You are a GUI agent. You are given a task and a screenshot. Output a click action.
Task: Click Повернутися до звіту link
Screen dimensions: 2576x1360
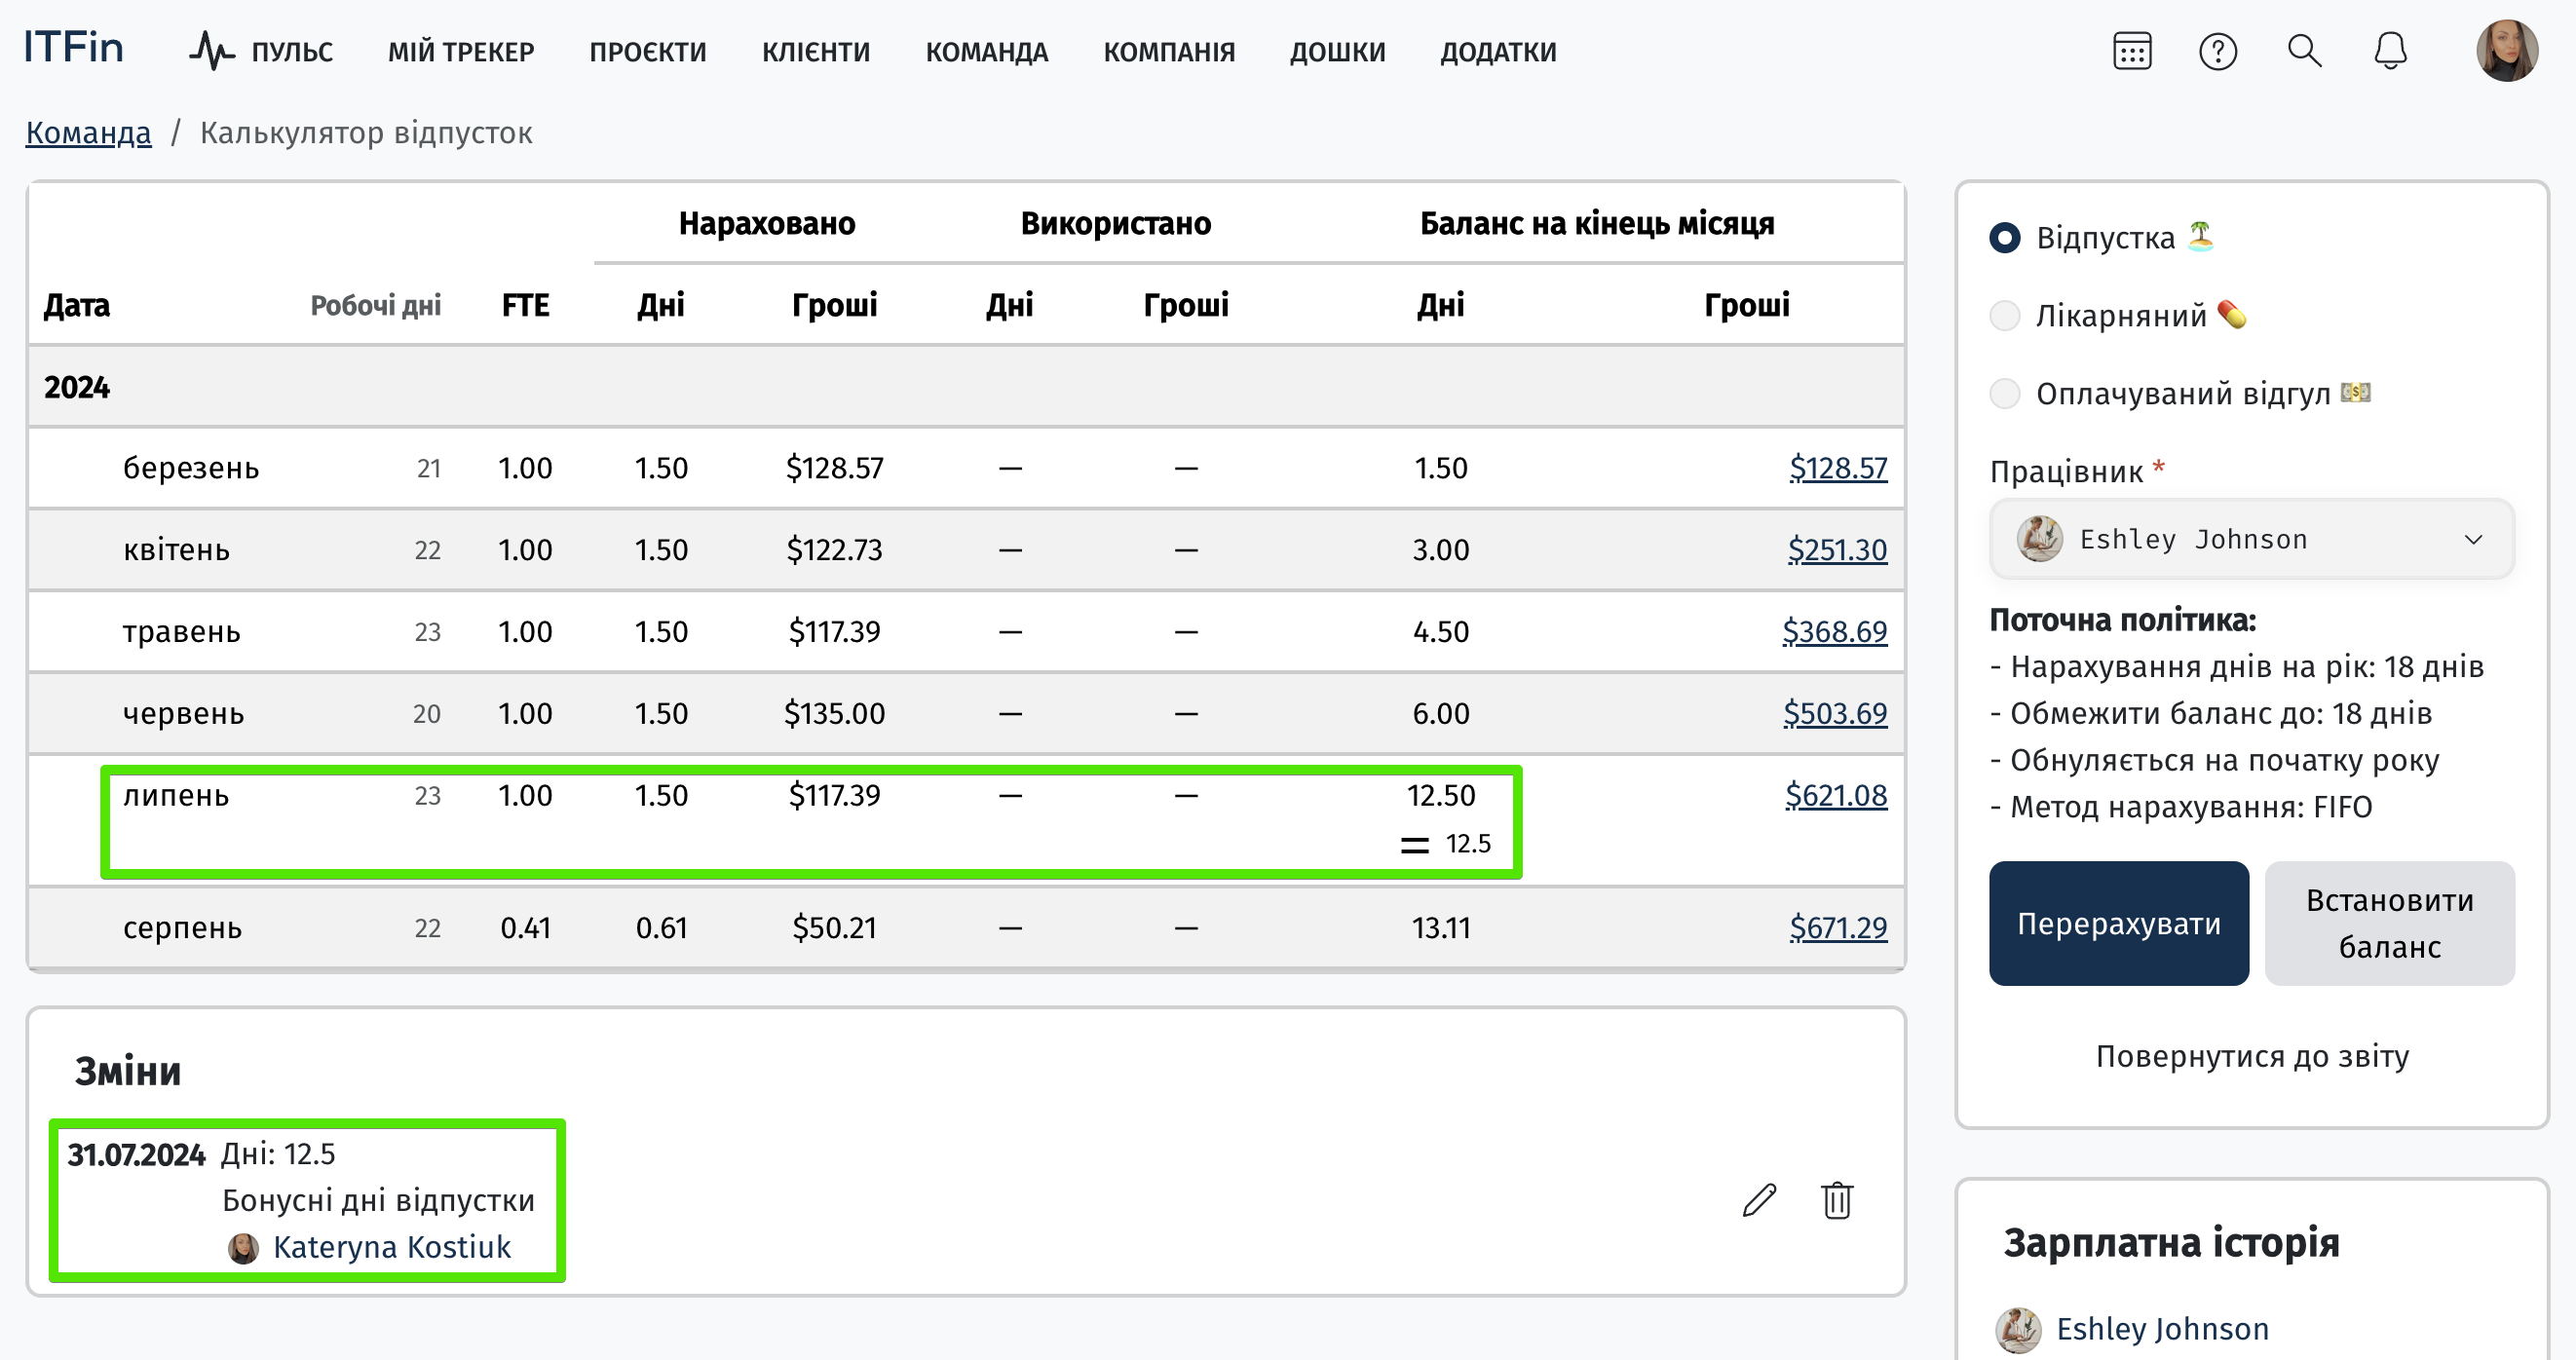[2252, 1056]
